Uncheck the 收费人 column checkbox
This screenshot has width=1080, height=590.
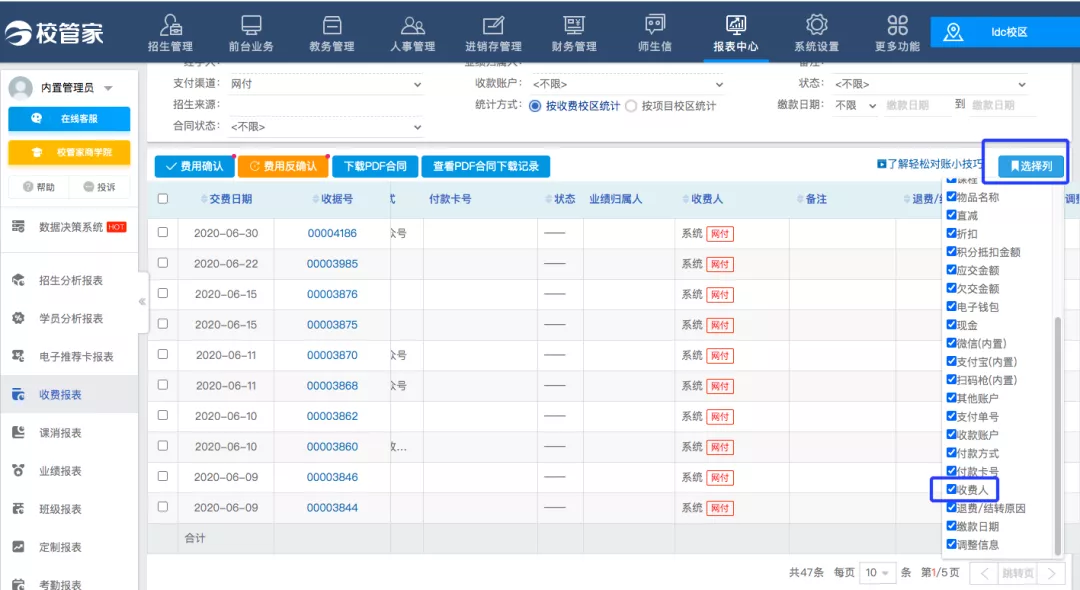(950, 491)
